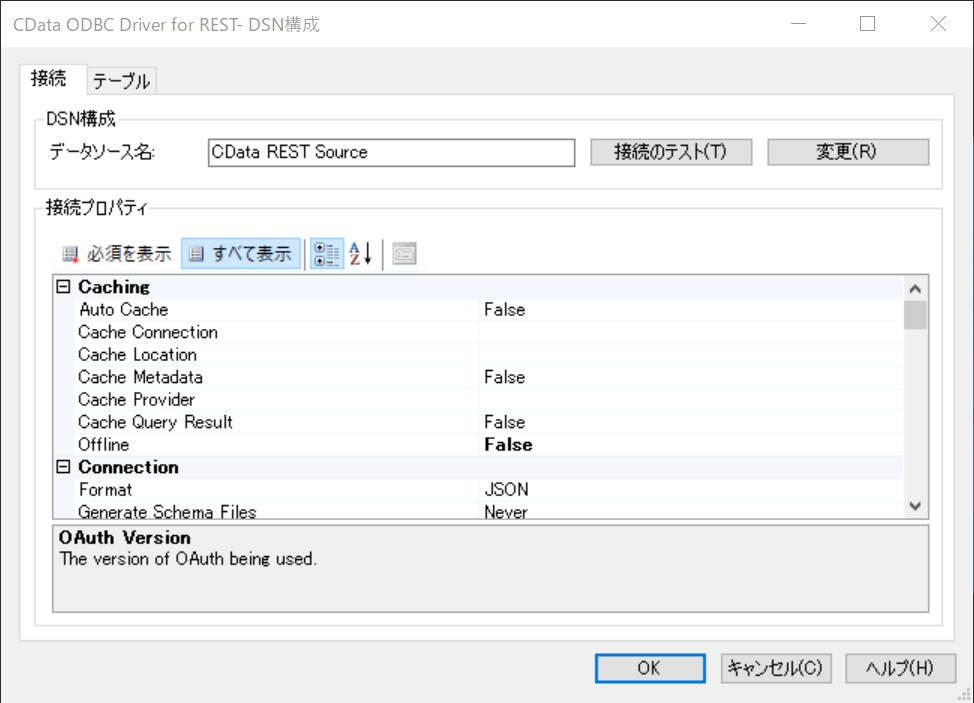Open help with ヘルプ(H) button

pos(901,668)
